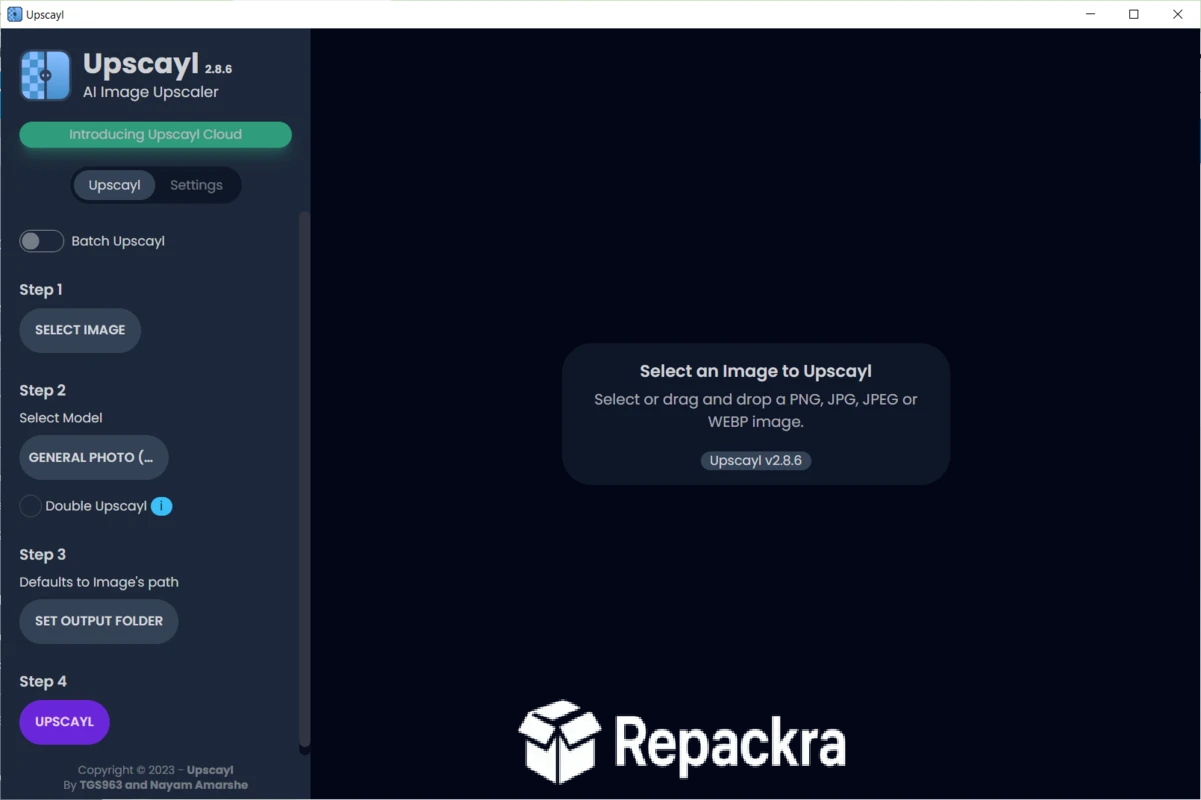This screenshot has height=800, width=1201.
Task: Click the Batch Upscayl label text
Action: coord(118,241)
